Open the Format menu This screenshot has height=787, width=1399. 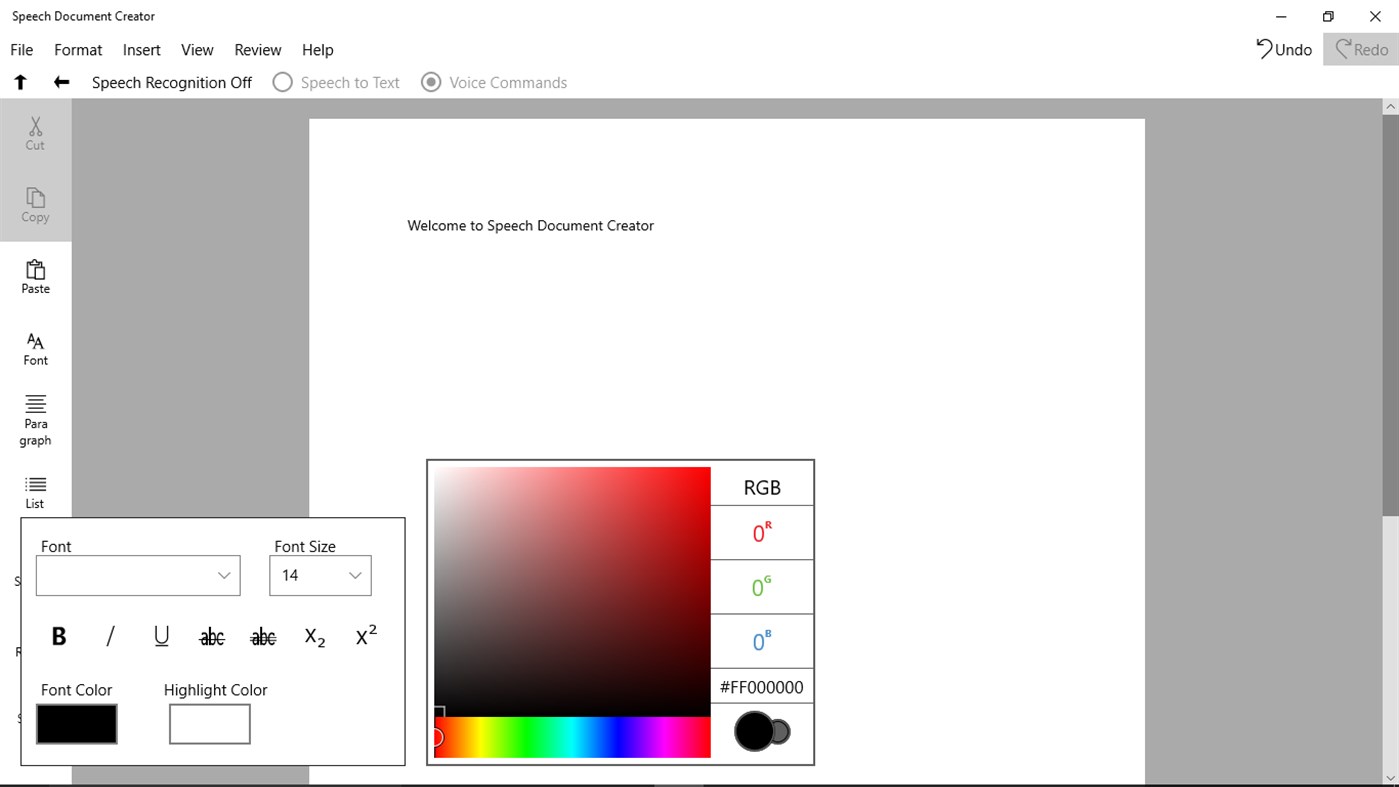pos(77,49)
